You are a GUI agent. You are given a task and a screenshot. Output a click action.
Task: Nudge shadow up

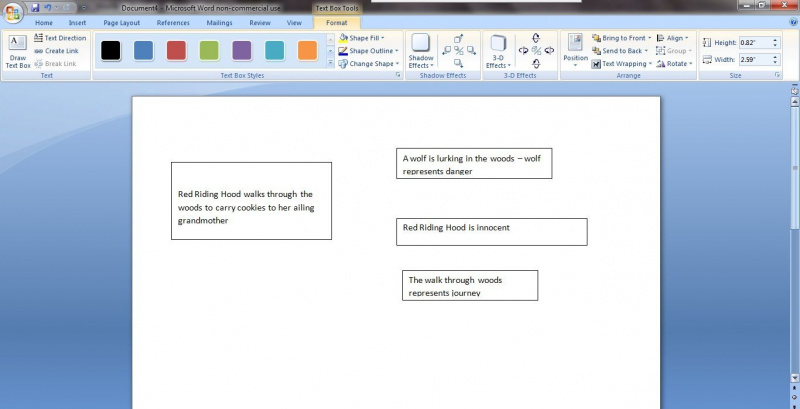[459, 38]
